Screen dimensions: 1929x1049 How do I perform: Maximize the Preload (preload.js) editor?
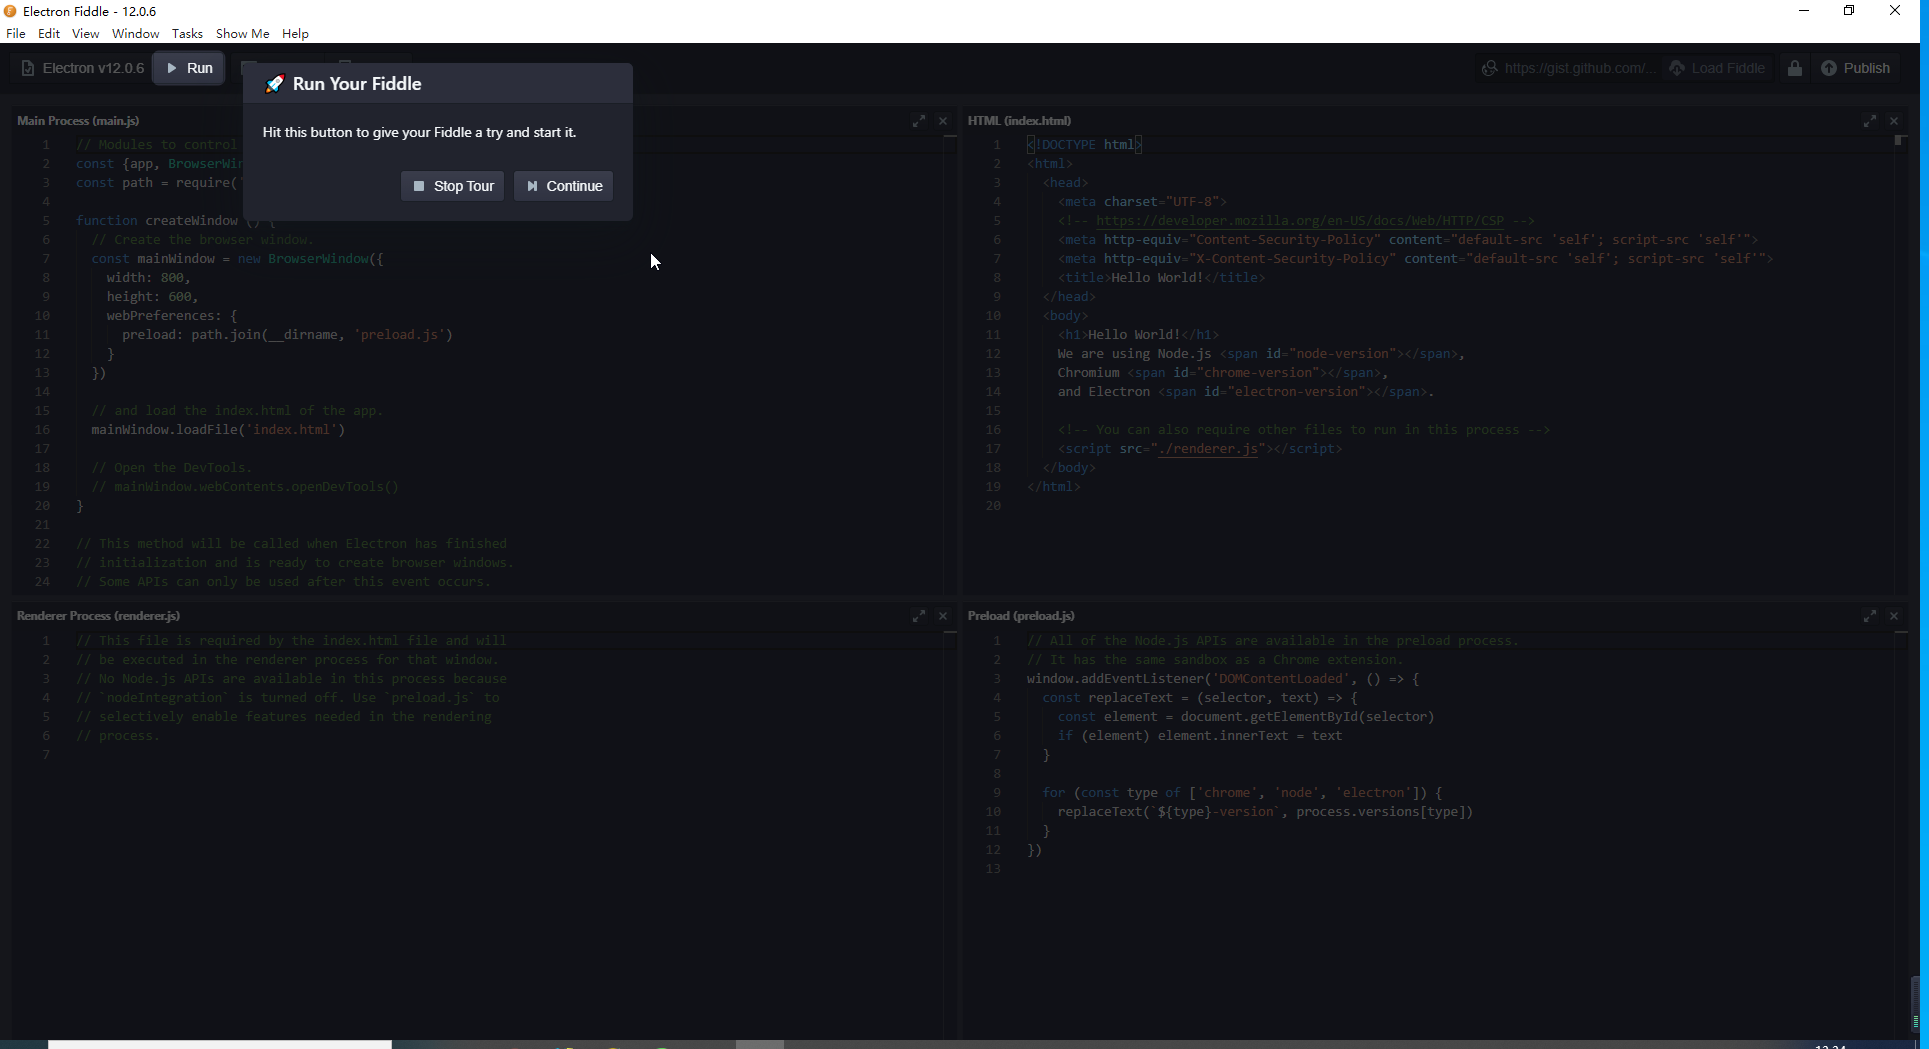[x=1870, y=616]
